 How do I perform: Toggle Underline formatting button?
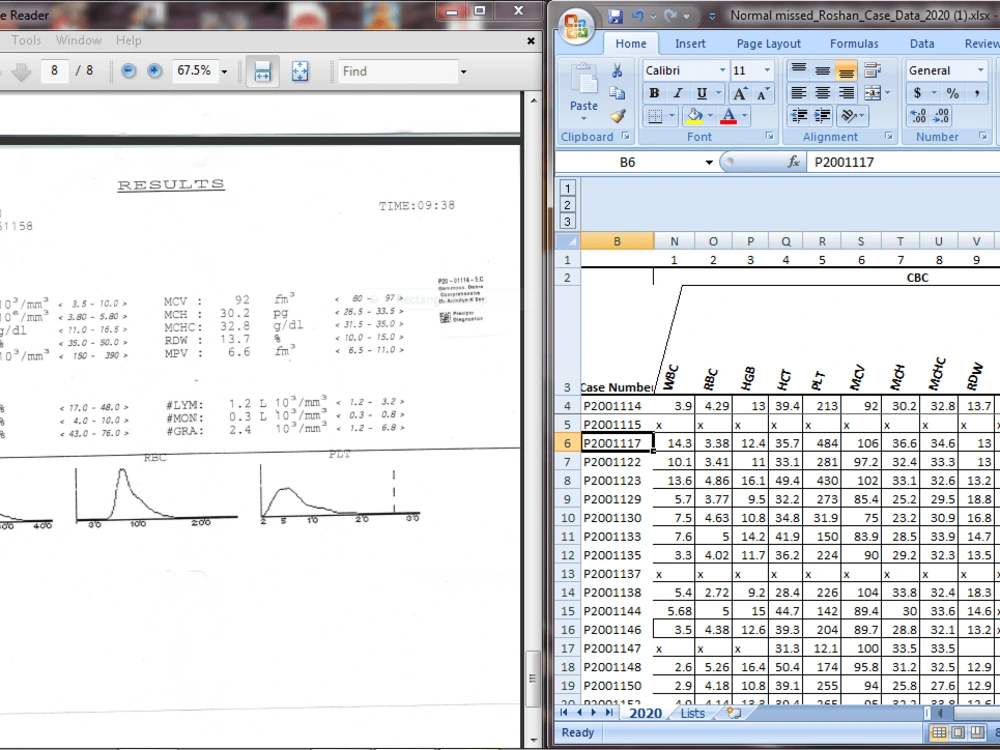click(x=702, y=93)
